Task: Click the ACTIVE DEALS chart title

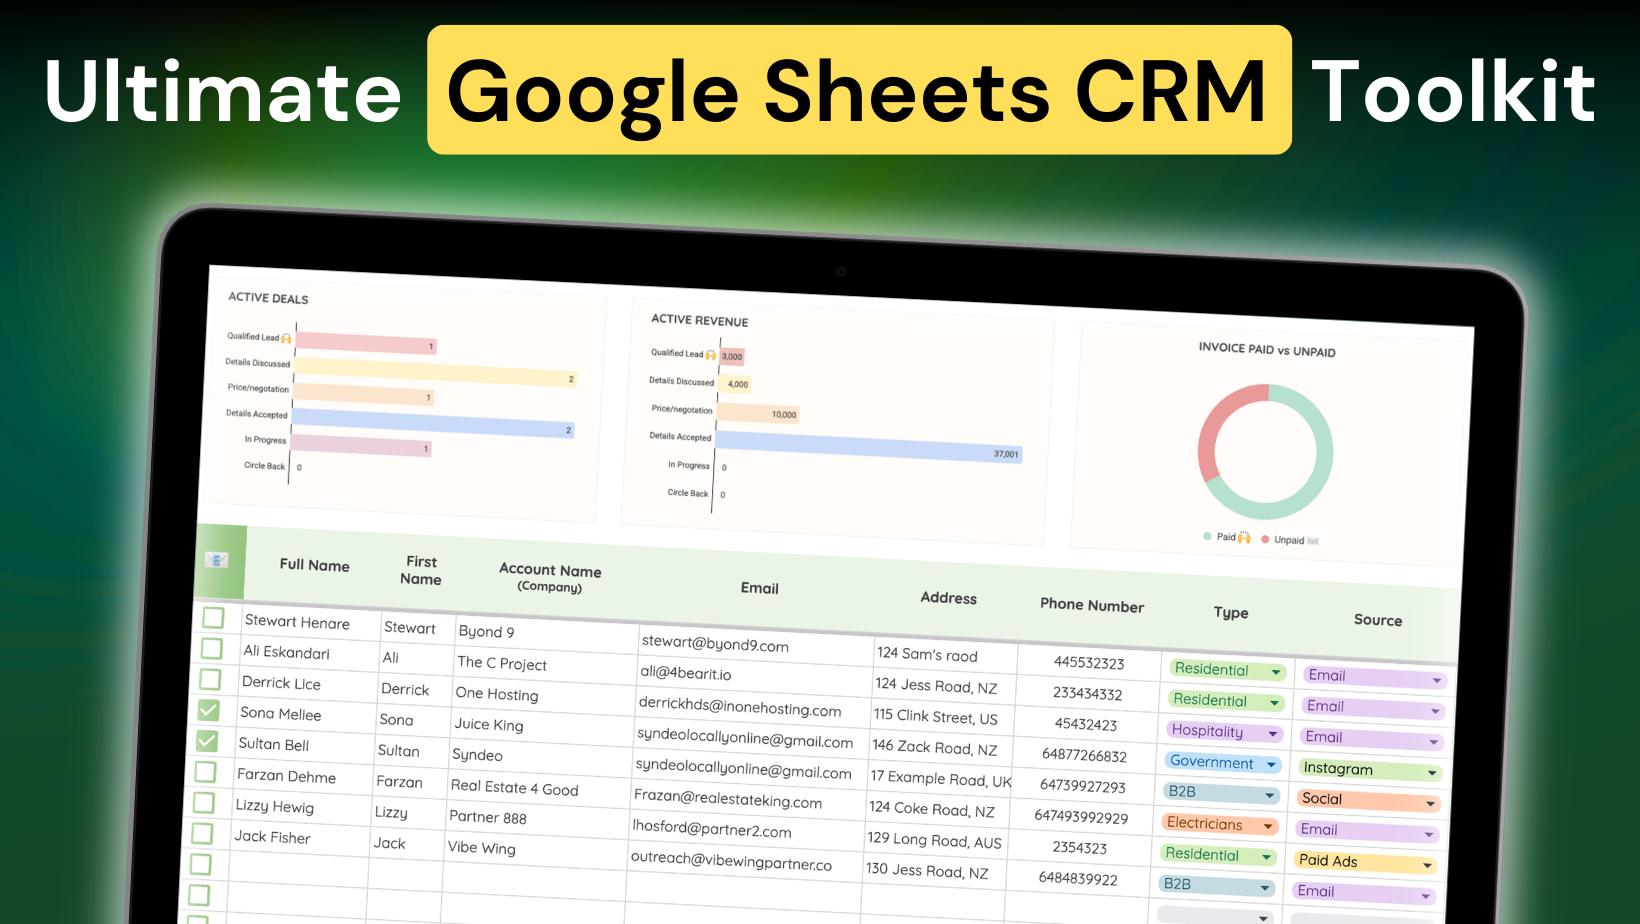Action: click(x=268, y=298)
